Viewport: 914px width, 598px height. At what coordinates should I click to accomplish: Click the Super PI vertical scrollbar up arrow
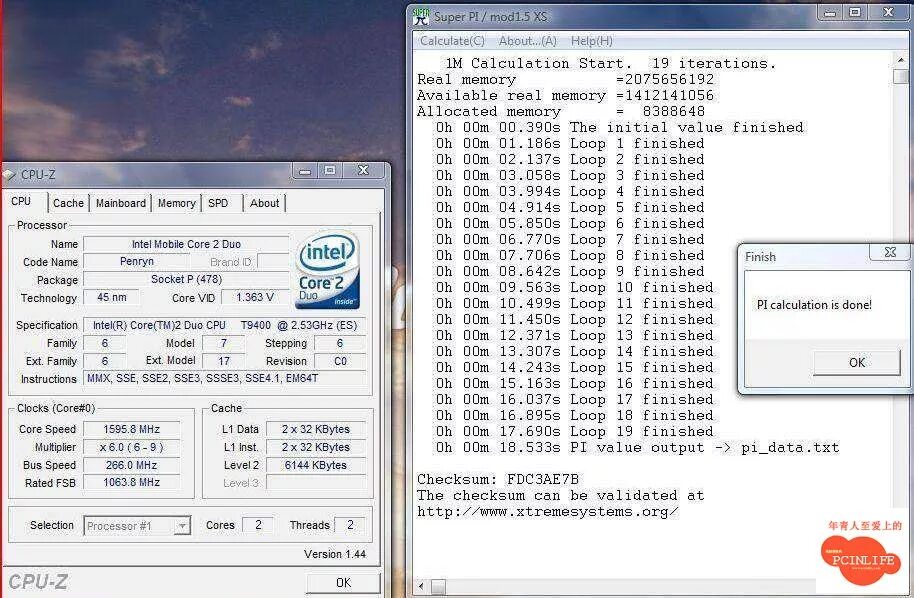[901, 59]
